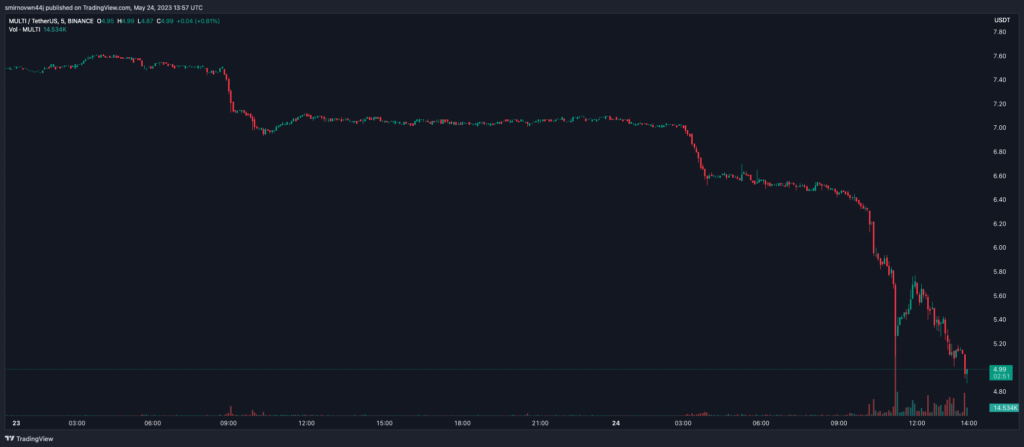This screenshot has width=1024, height=447.
Task: Click the 14.534K volume tag on axis
Action: click(x=1004, y=408)
